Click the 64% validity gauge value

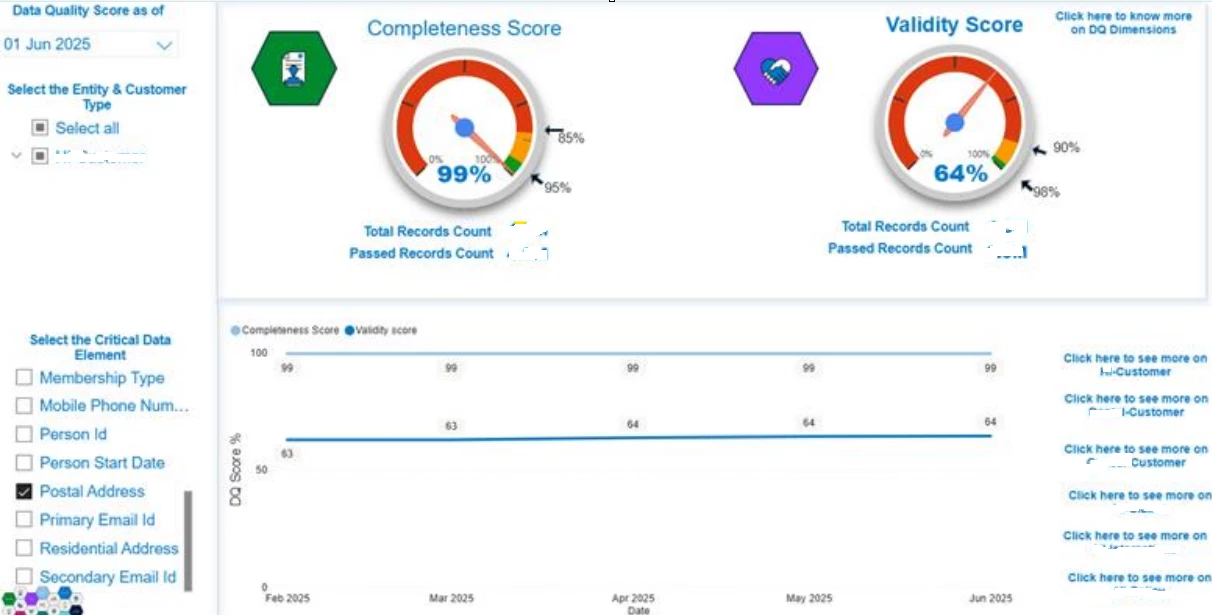point(960,173)
